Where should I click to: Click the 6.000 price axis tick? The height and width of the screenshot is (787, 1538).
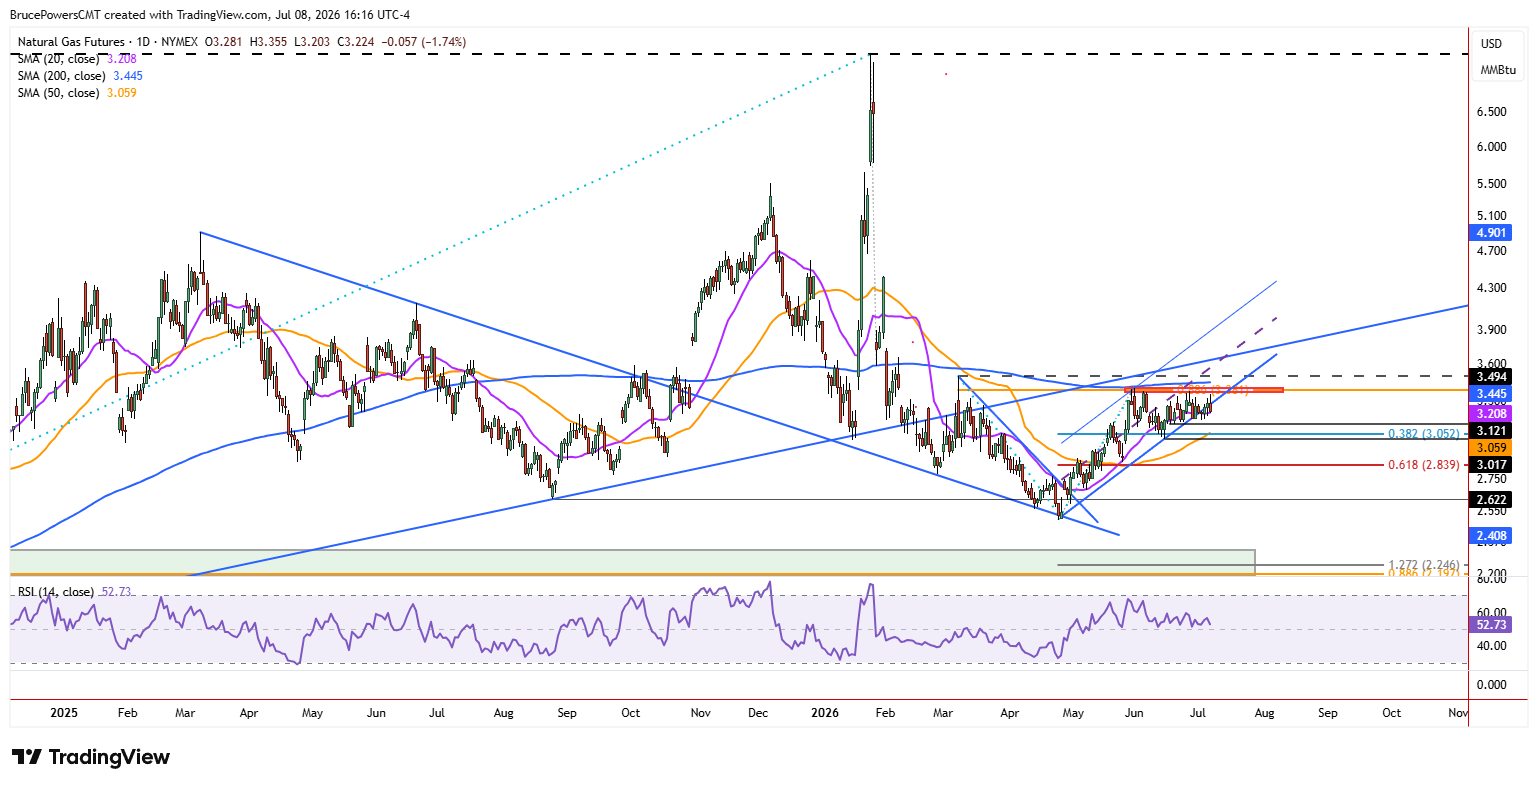[x=1492, y=147]
